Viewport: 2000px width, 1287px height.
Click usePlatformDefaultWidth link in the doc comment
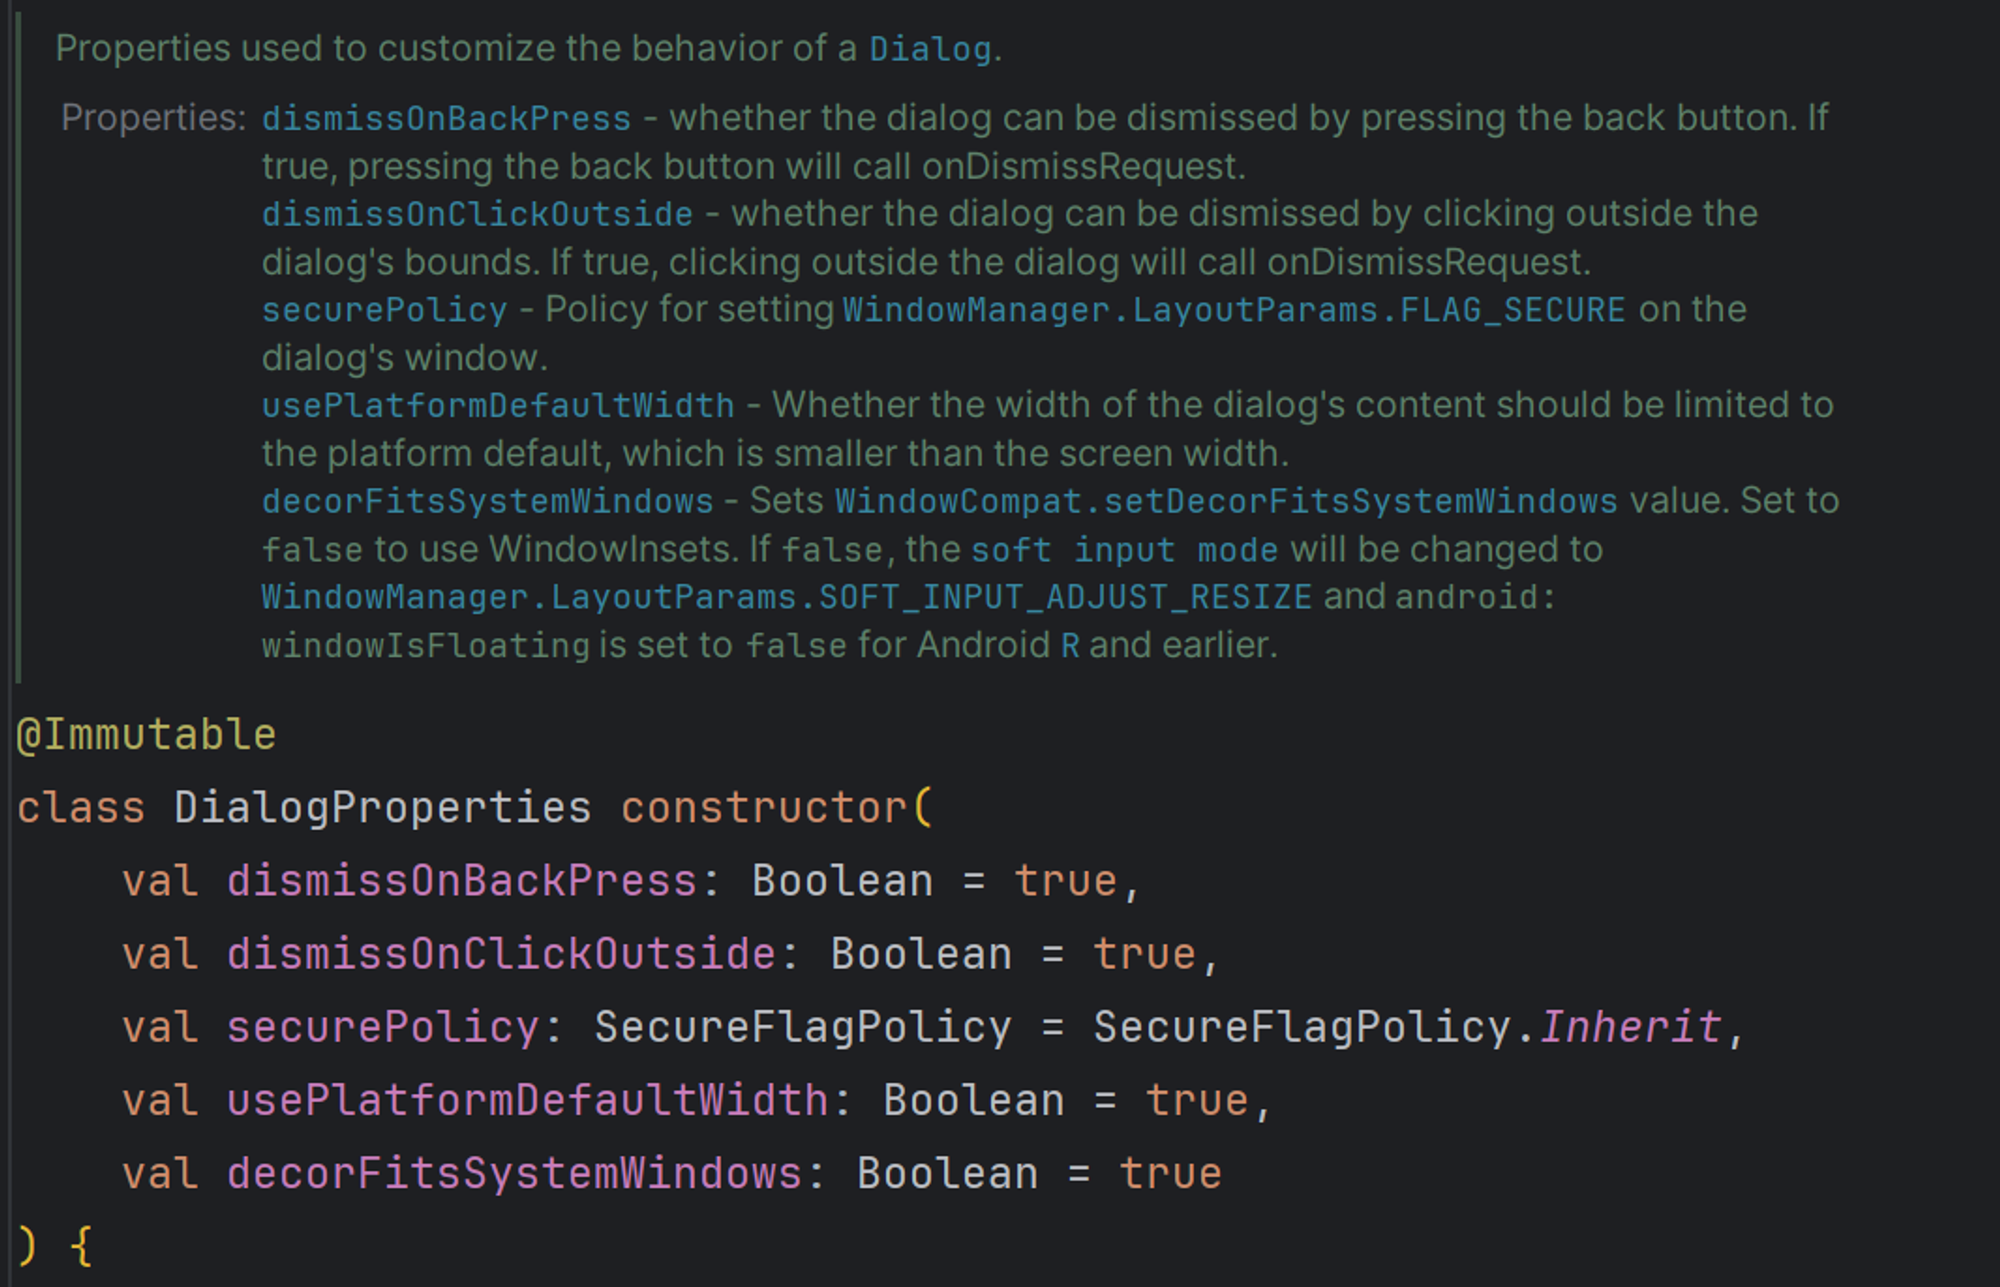498,406
